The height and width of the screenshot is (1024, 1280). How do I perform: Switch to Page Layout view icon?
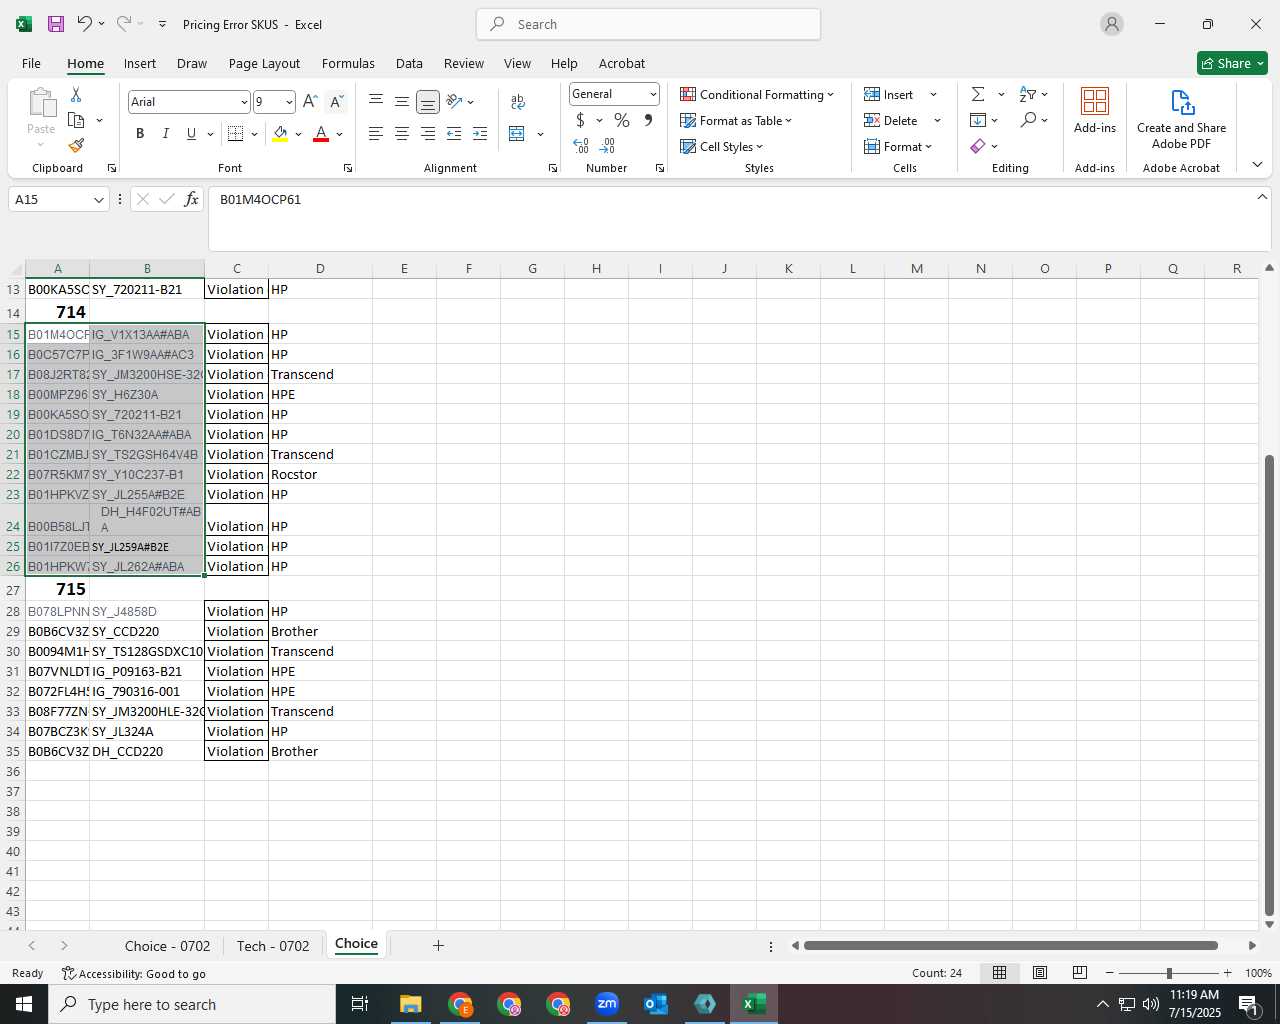click(x=1039, y=973)
